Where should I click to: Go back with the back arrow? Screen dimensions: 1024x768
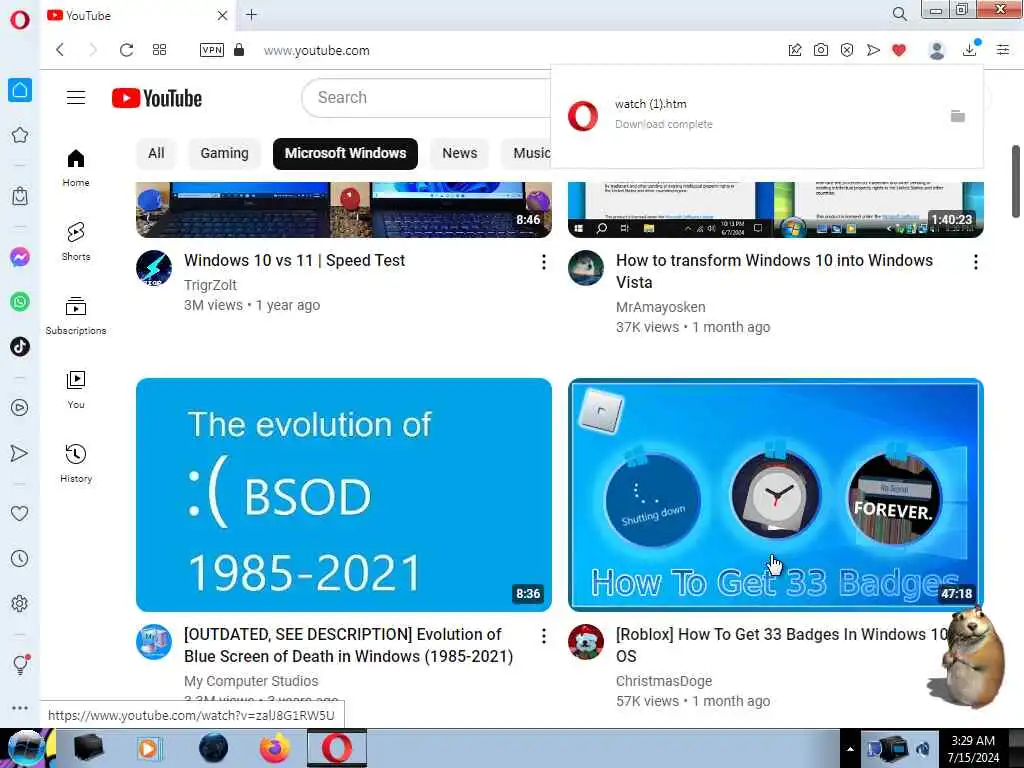(x=60, y=50)
